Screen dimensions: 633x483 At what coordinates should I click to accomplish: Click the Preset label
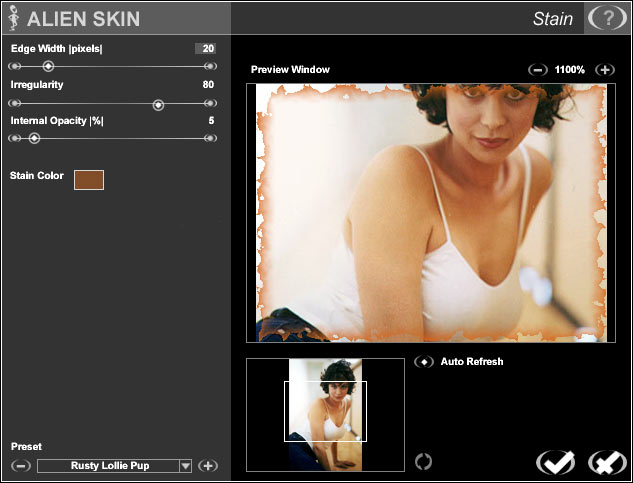(x=26, y=447)
